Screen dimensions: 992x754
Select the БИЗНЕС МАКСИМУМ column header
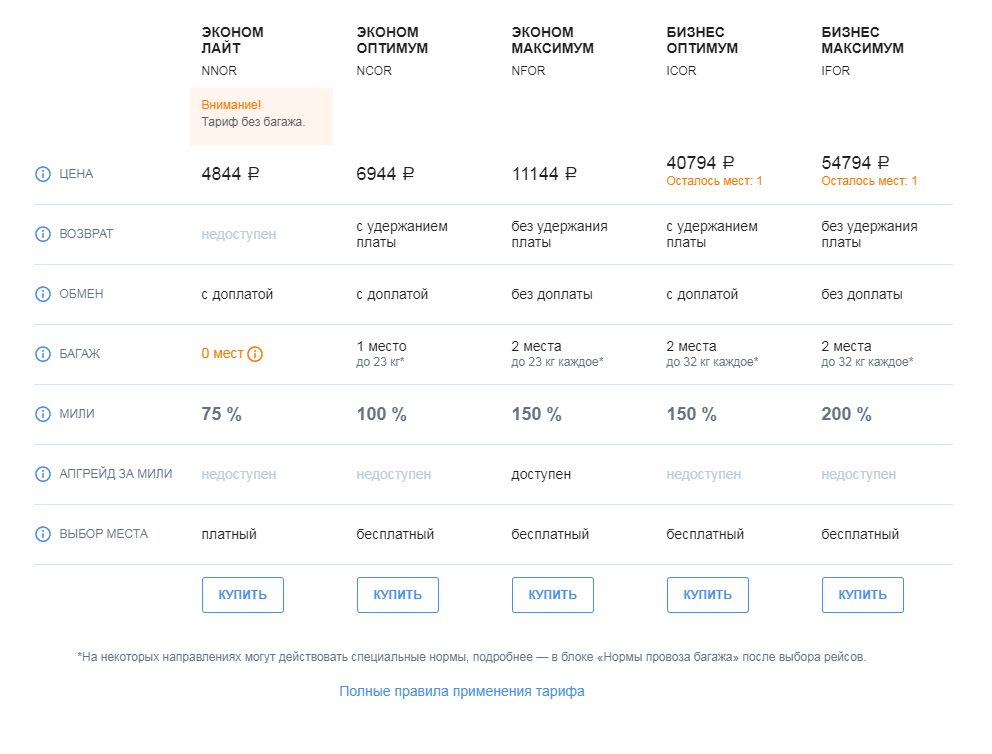click(x=862, y=40)
